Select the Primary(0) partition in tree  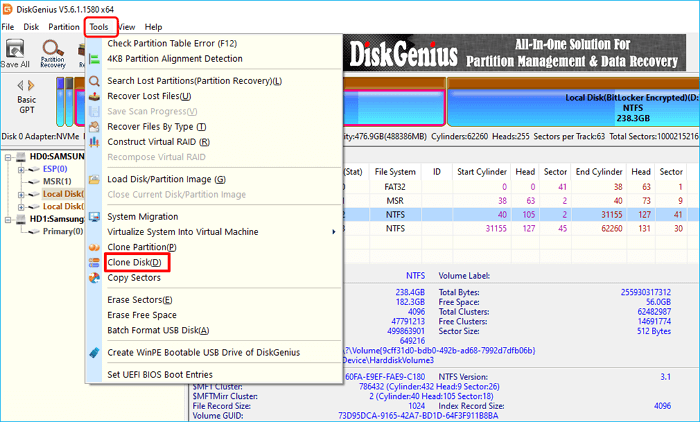click(x=62, y=231)
